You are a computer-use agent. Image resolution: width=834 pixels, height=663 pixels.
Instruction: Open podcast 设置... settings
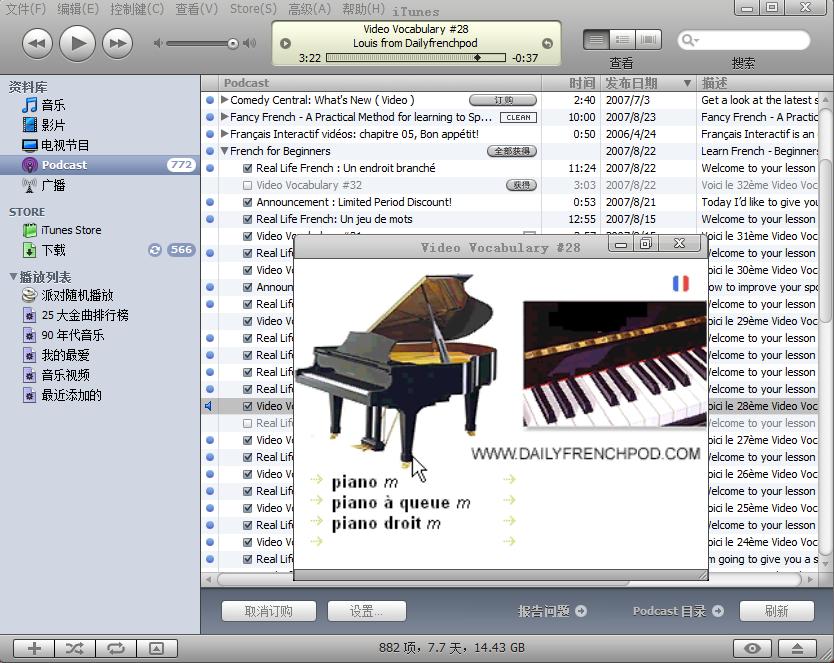[366, 611]
